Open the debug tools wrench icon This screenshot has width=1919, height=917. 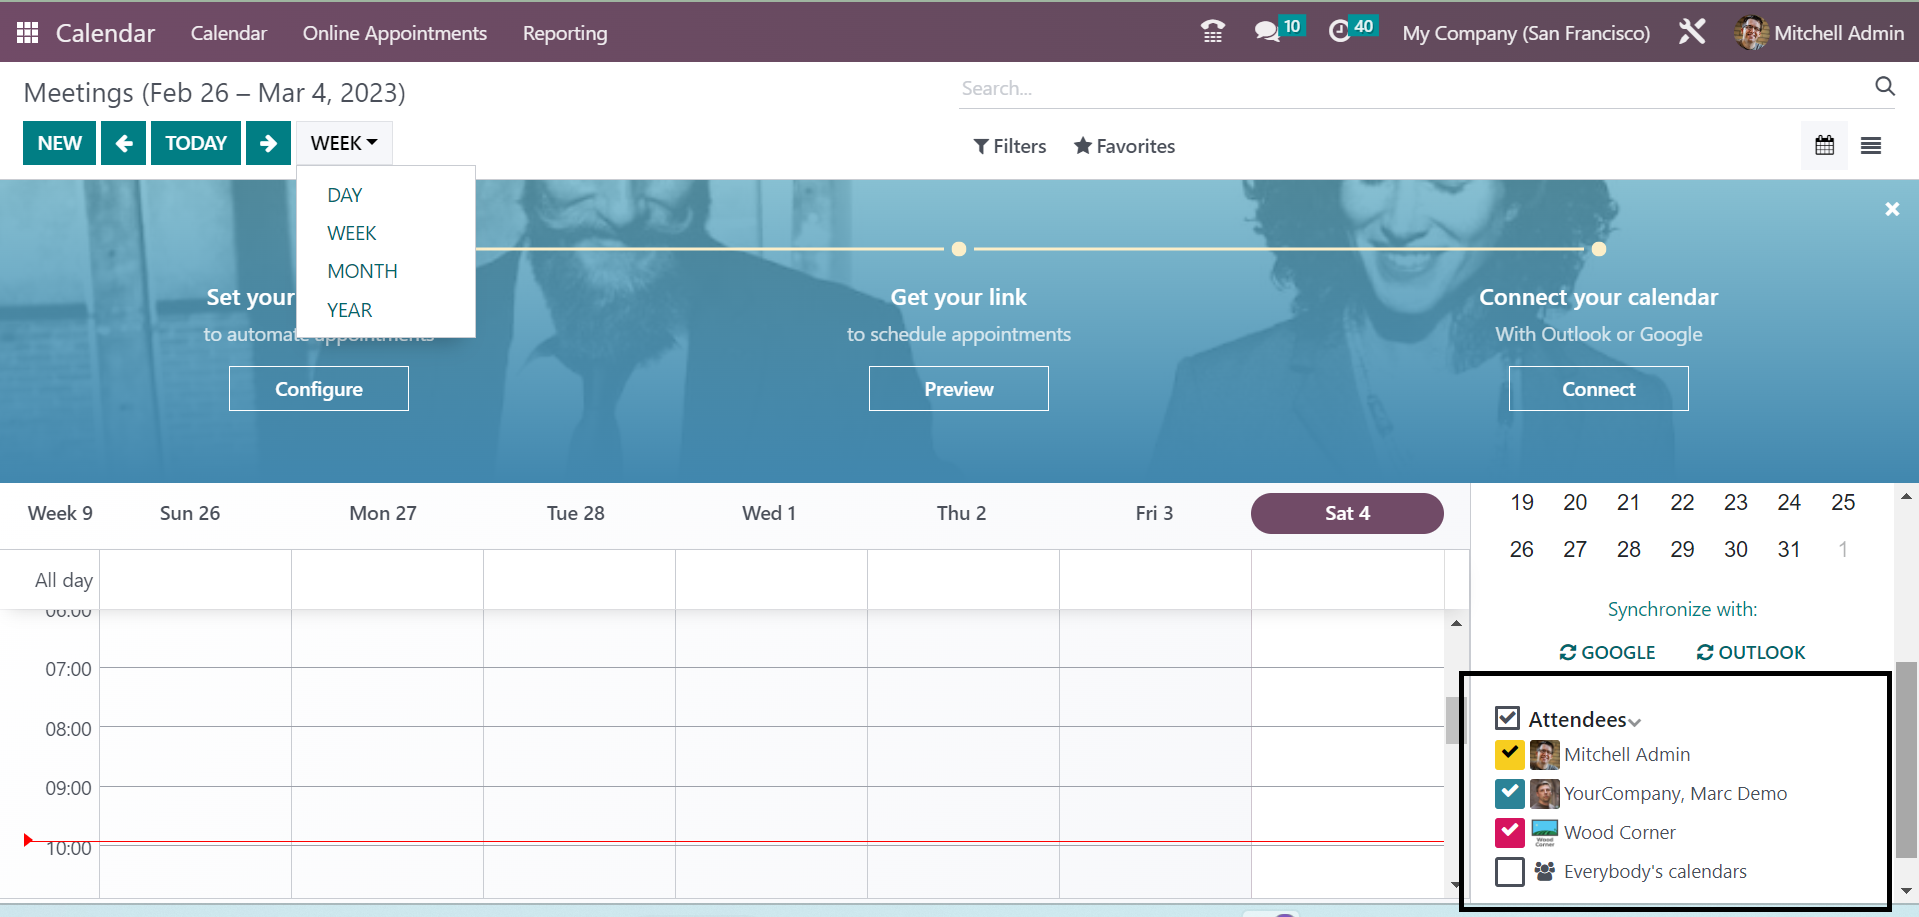(1692, 32)
